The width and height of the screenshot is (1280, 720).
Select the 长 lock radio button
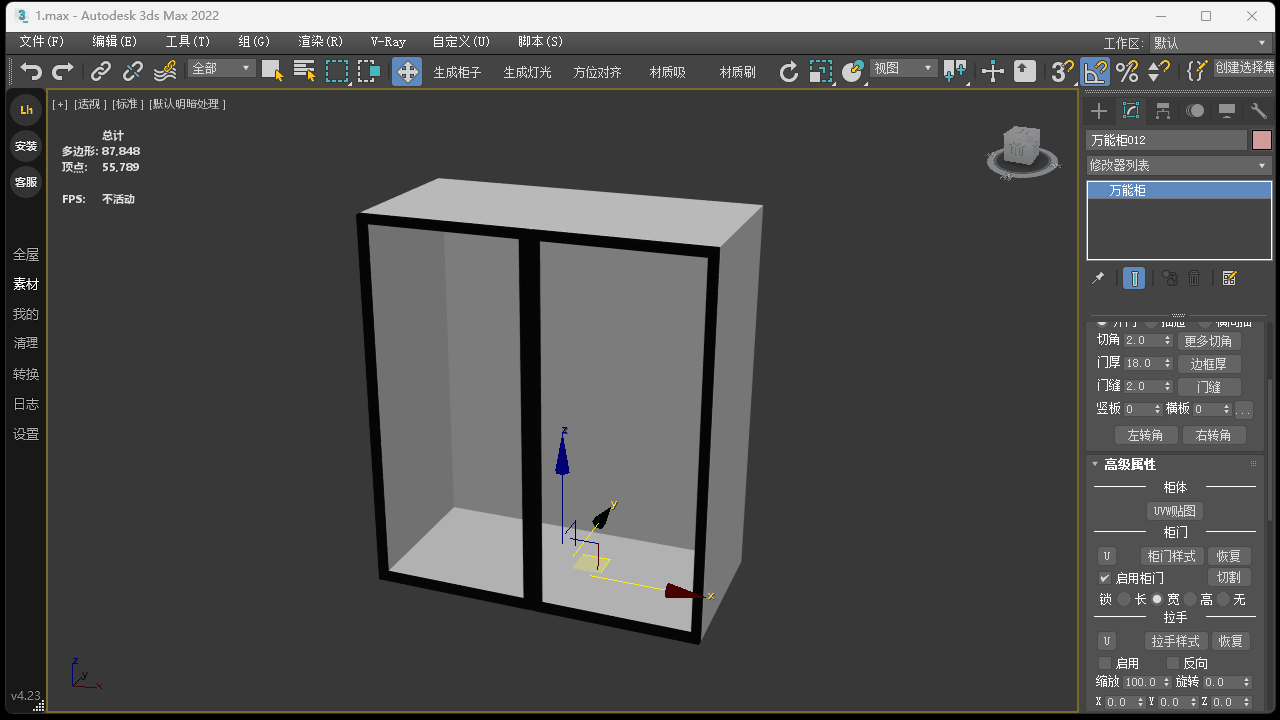click(x=1124, y=599)
